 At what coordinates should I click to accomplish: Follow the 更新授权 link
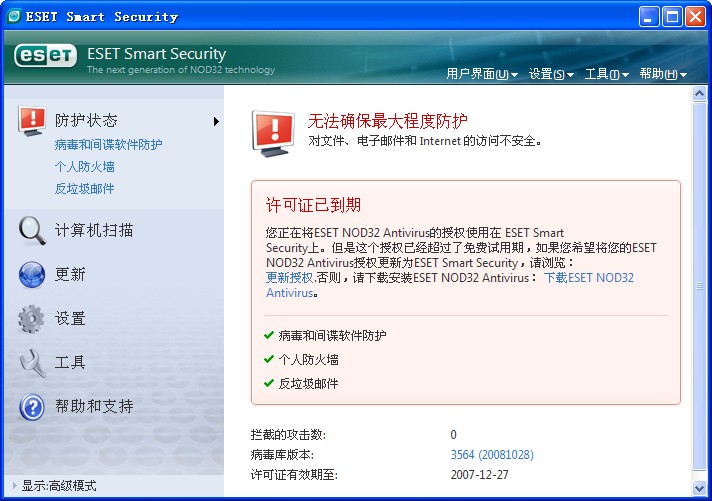(289, 278)
